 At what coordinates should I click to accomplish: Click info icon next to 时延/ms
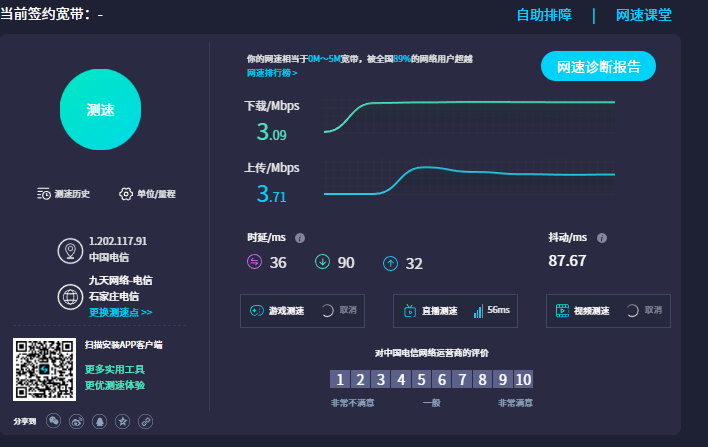coord(300,238)
